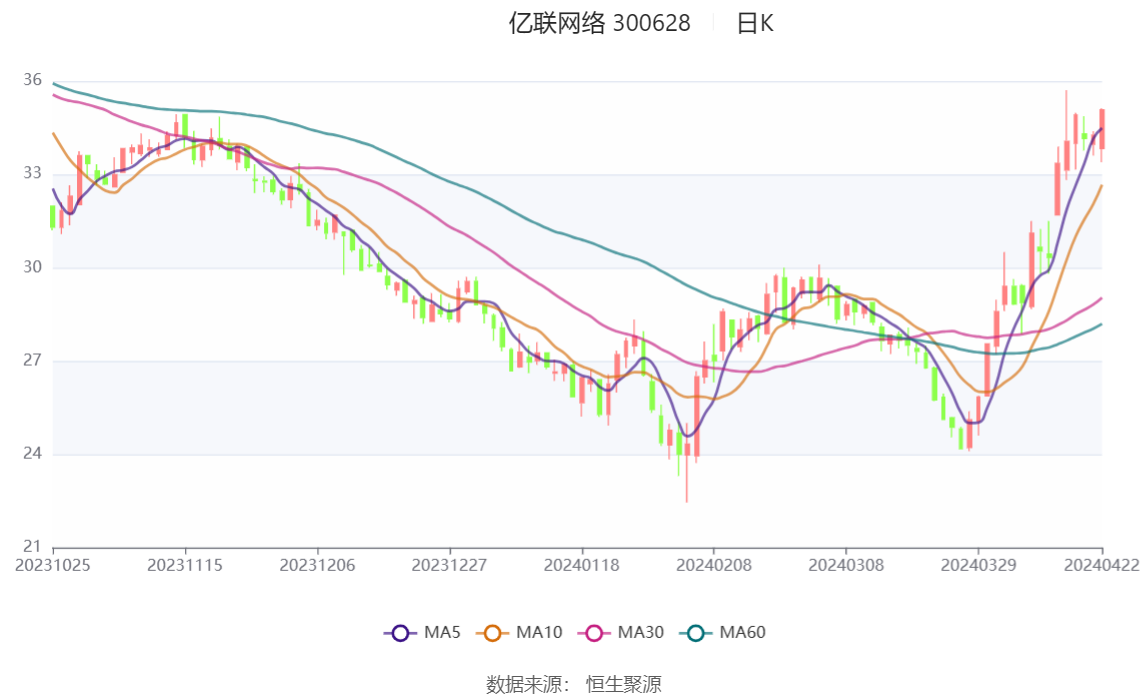Click the x-axis date label 20240422
The image size is (1148, 699).
(1102, 565)
